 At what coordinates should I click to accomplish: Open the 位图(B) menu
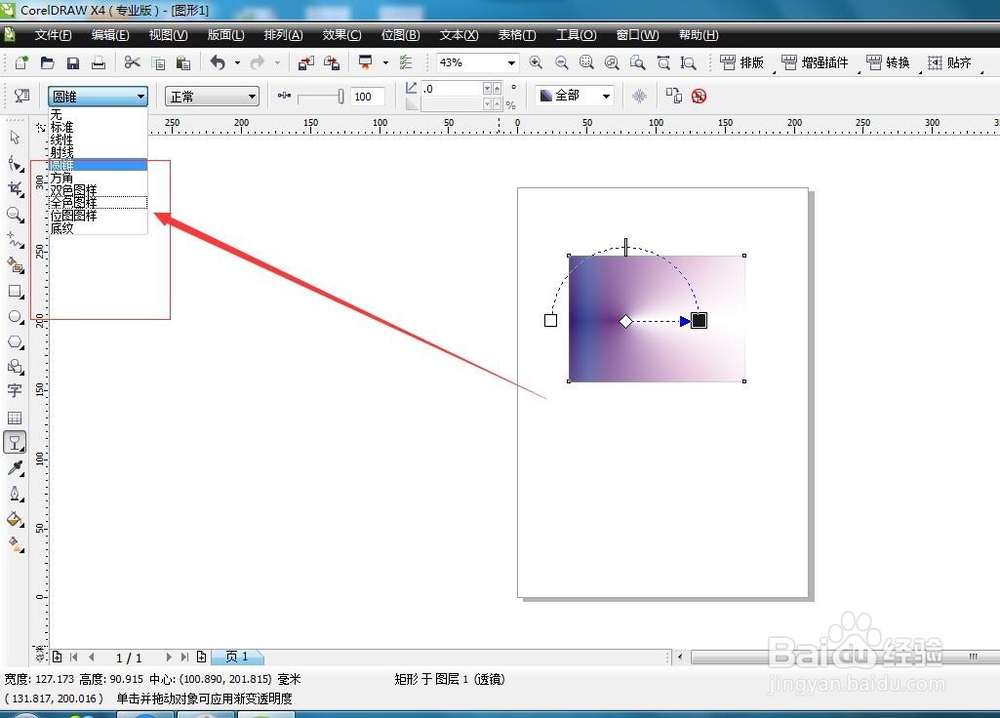pos(401,35)
